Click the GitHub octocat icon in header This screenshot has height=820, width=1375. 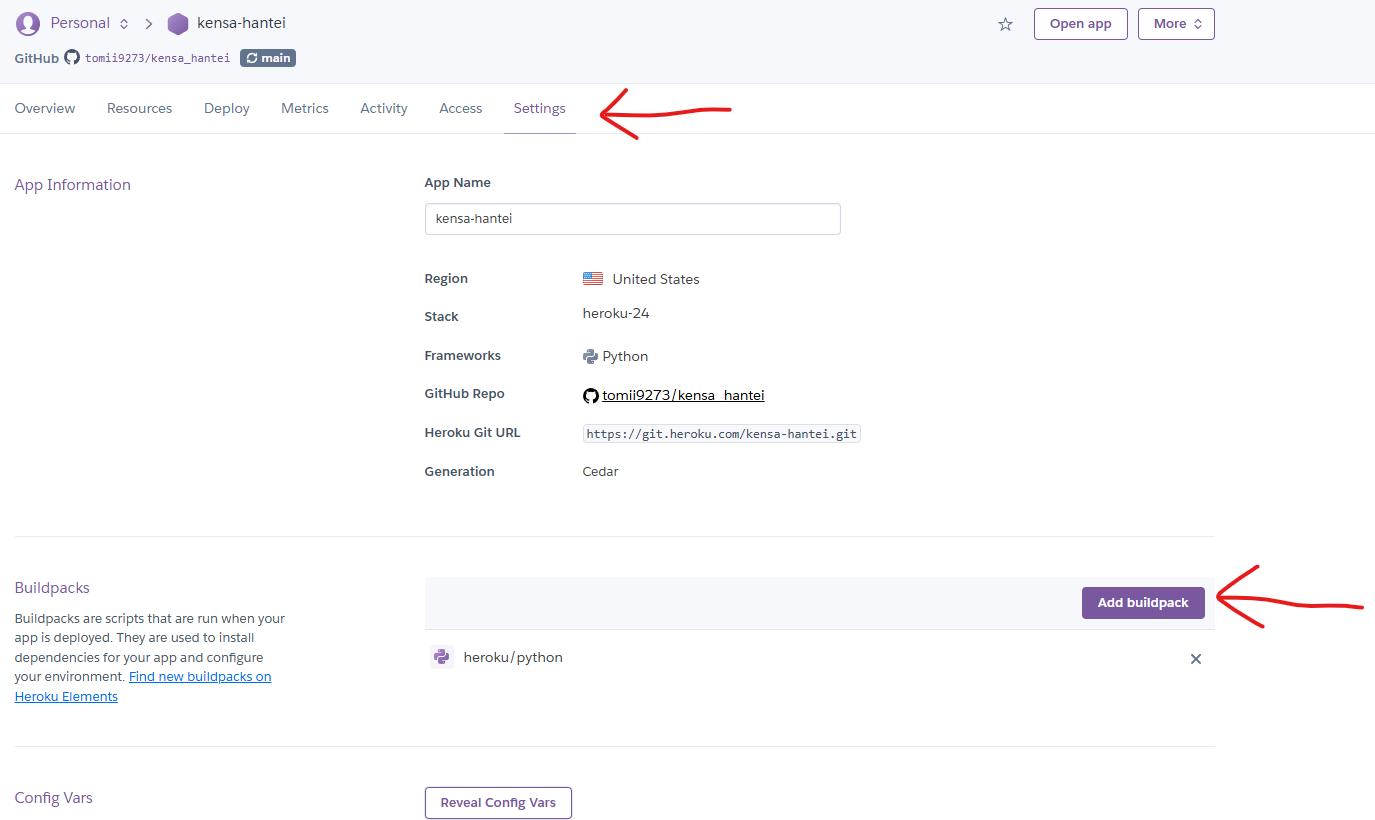click(x=72, y=57)
